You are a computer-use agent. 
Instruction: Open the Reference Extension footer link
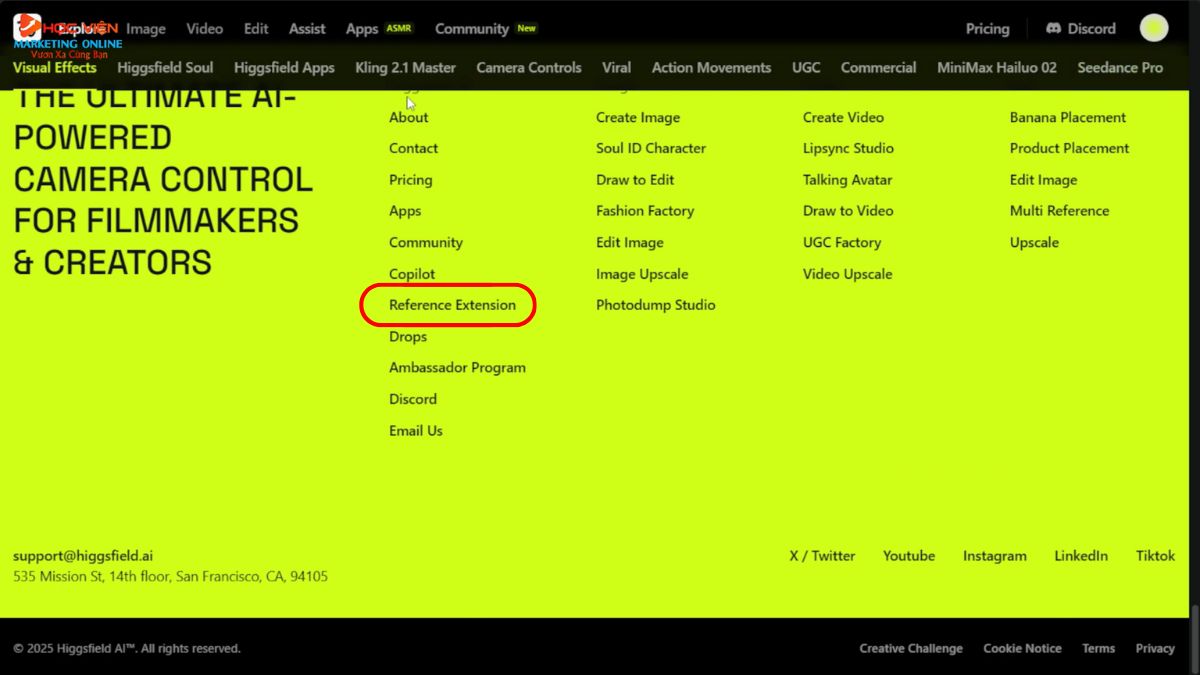point(452,305)
